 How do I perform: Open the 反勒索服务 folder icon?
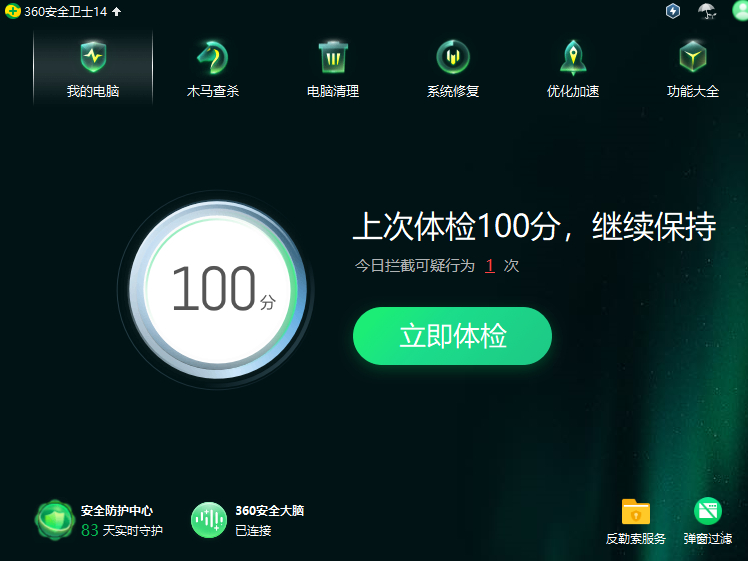(635, 512)
